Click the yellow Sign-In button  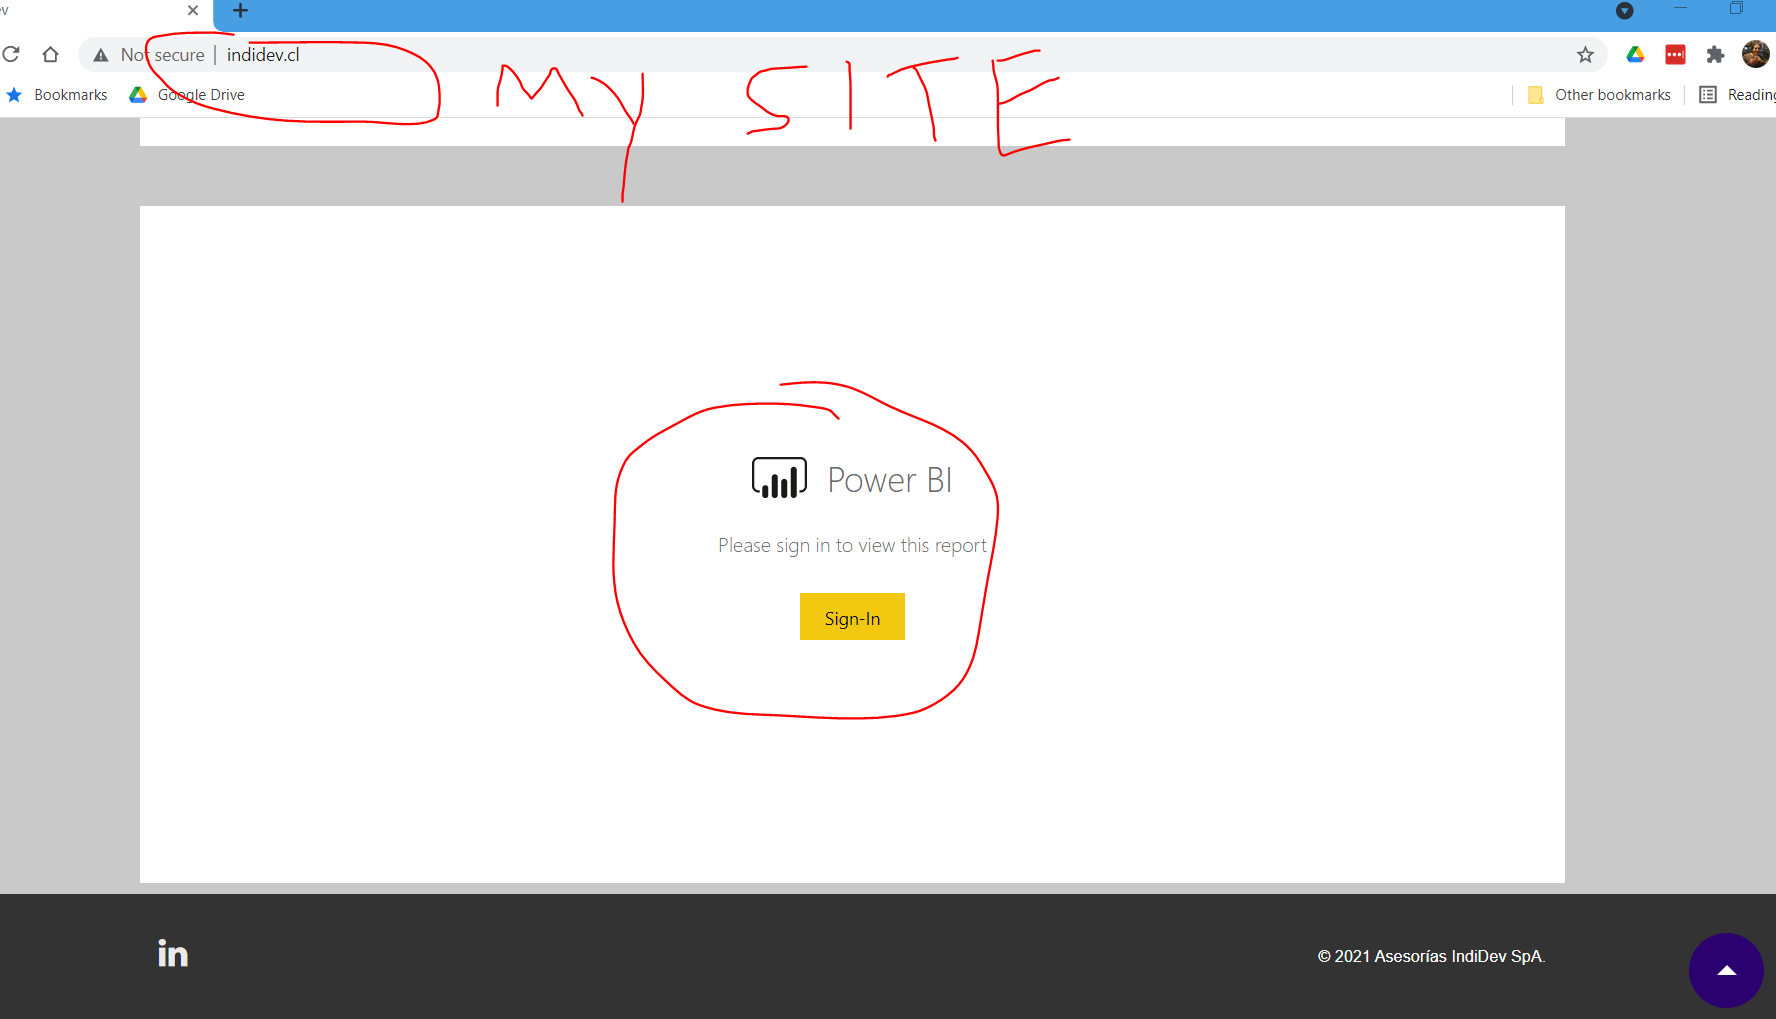click(x=852, y=617)
